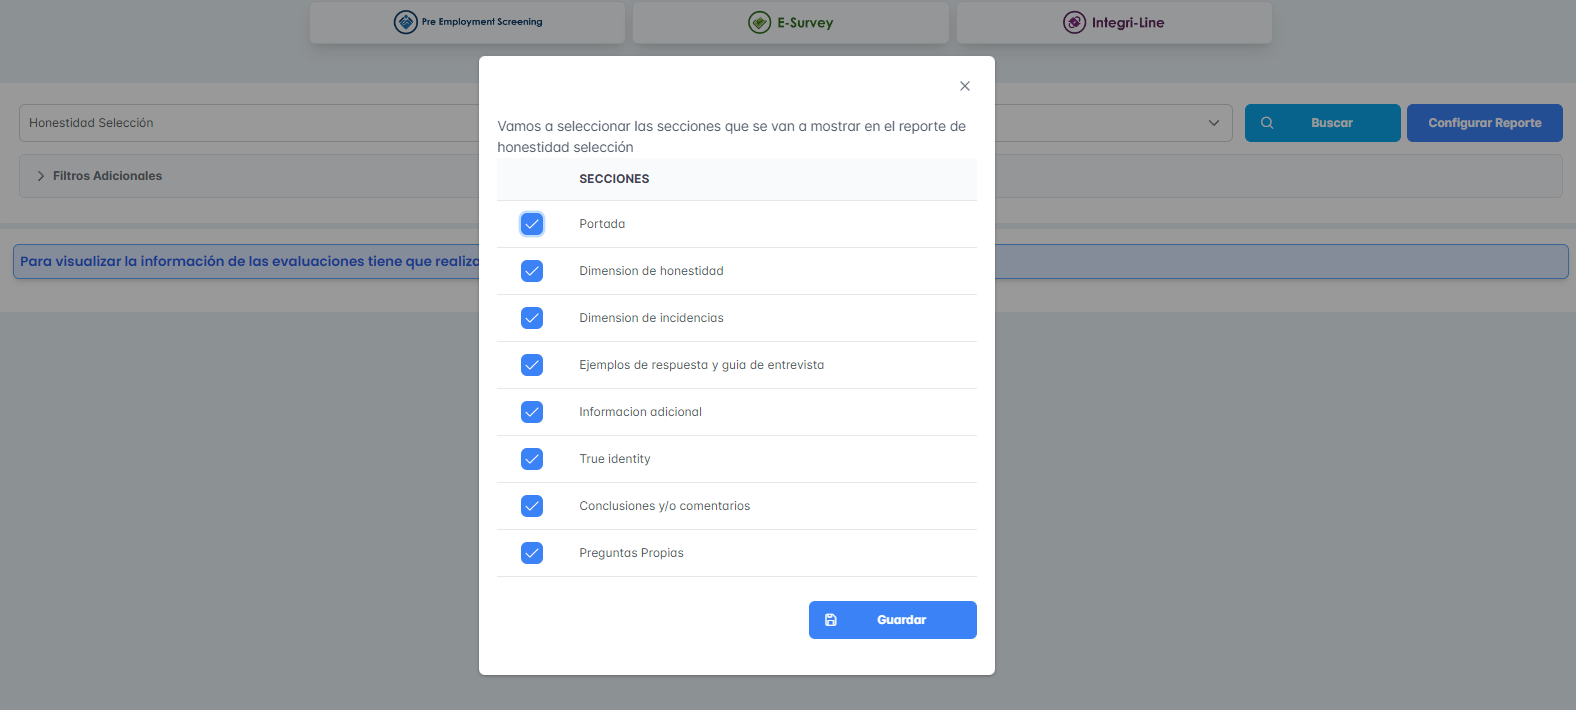Toggle the Dimension de honestidad checkbox
Viewport: 1576px width, 710px height.
pos(532,271)
